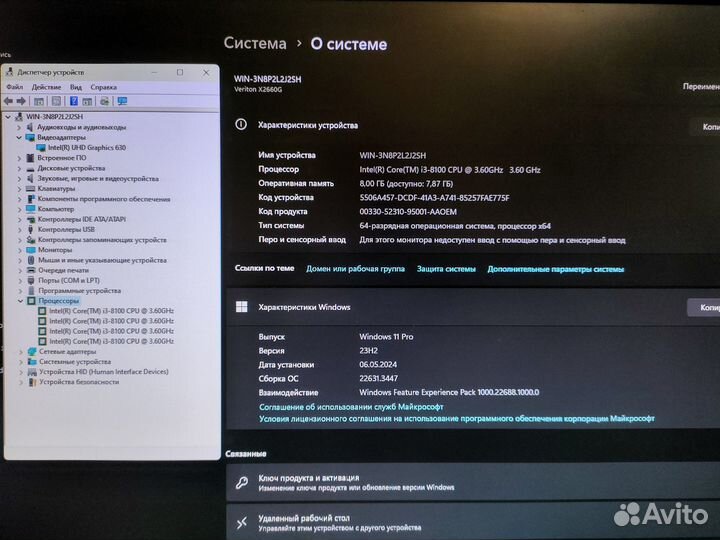The image size is (720, 540).
Task: Open the Файл menu
Action: 15,87
